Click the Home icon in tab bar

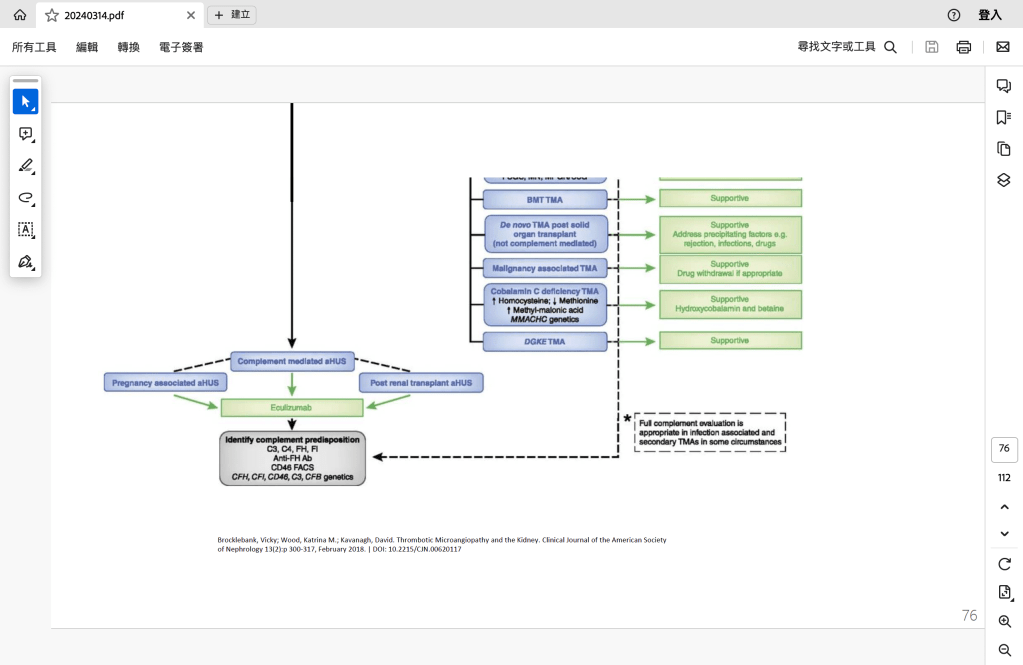pos(19,15)
